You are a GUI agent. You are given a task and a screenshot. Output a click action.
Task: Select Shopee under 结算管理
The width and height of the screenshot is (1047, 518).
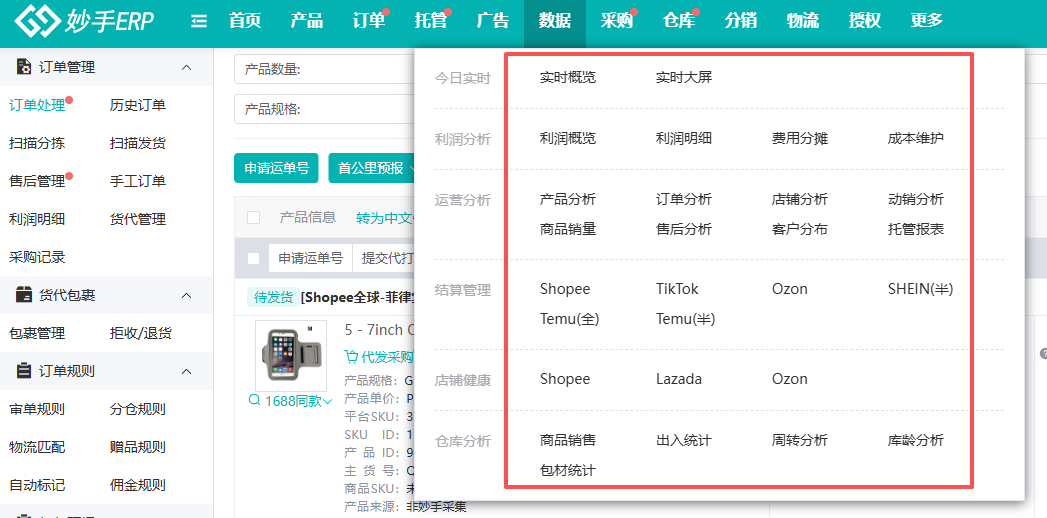565,290
